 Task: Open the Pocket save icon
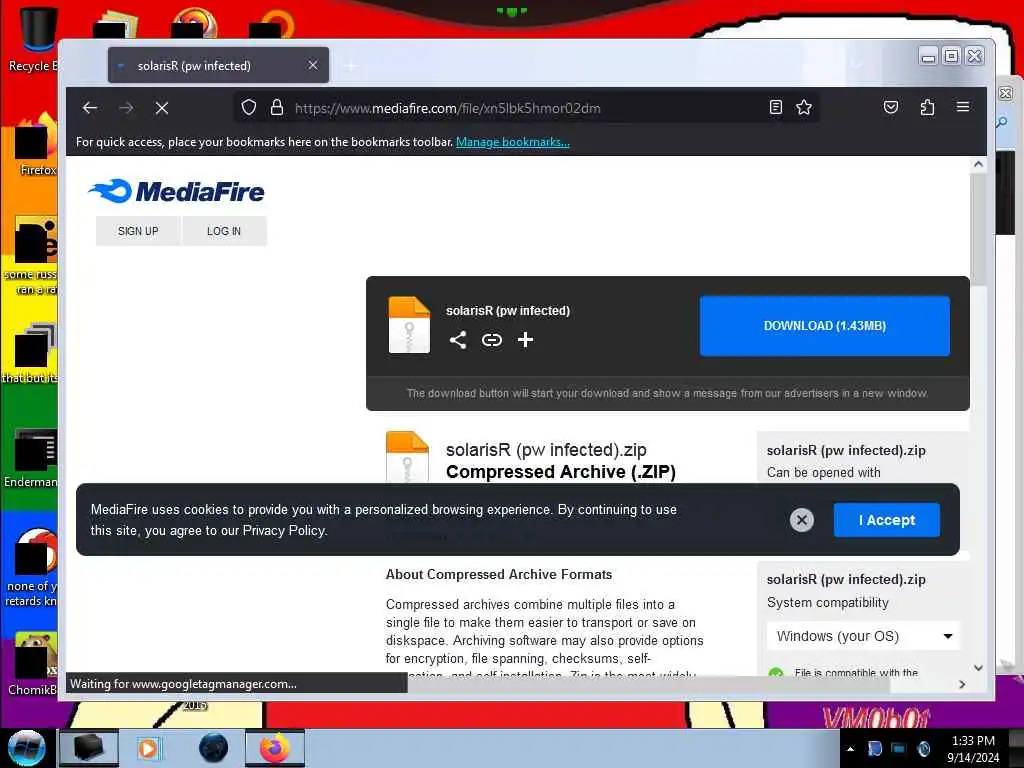coord(891,107)
